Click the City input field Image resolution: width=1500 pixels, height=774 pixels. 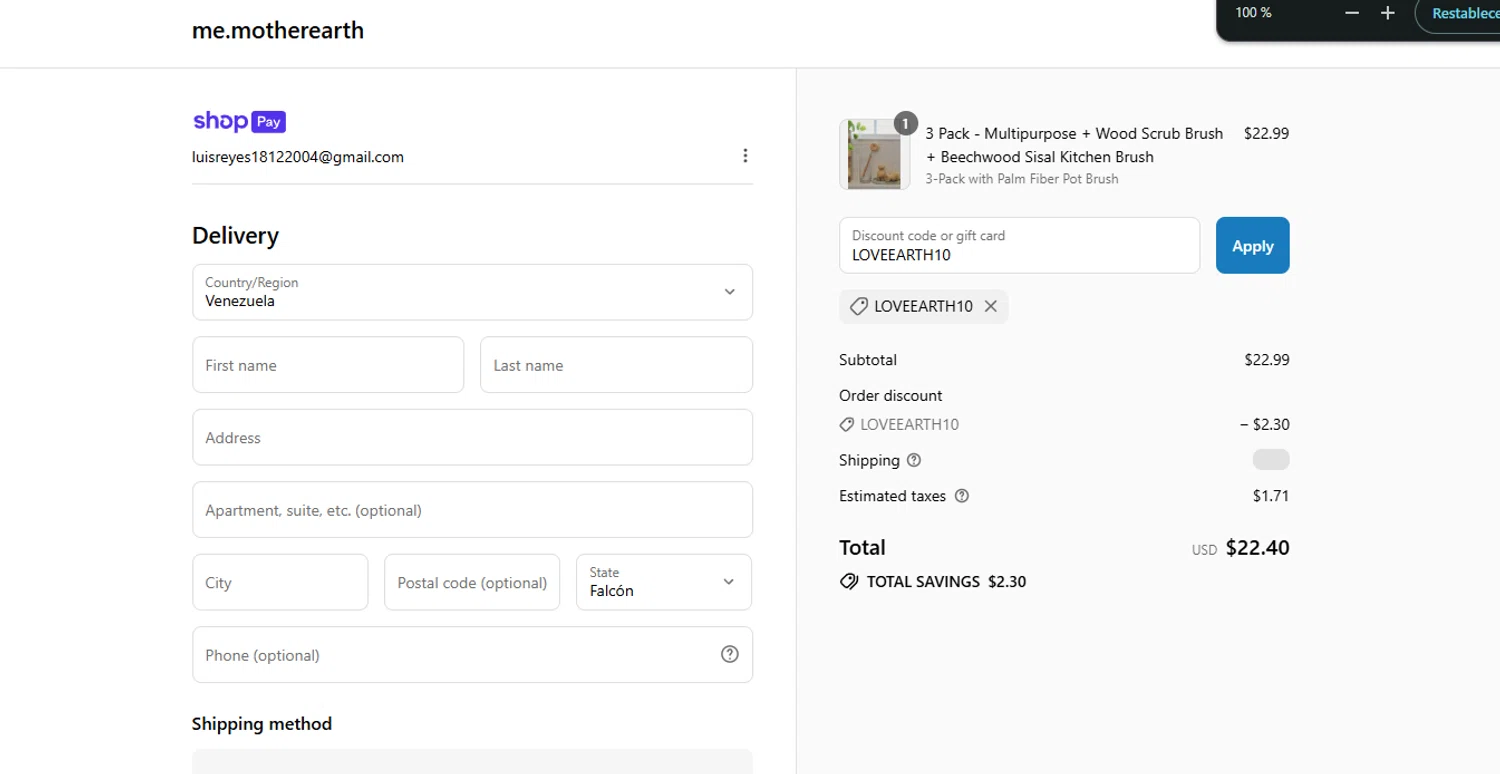click(280, 582)
